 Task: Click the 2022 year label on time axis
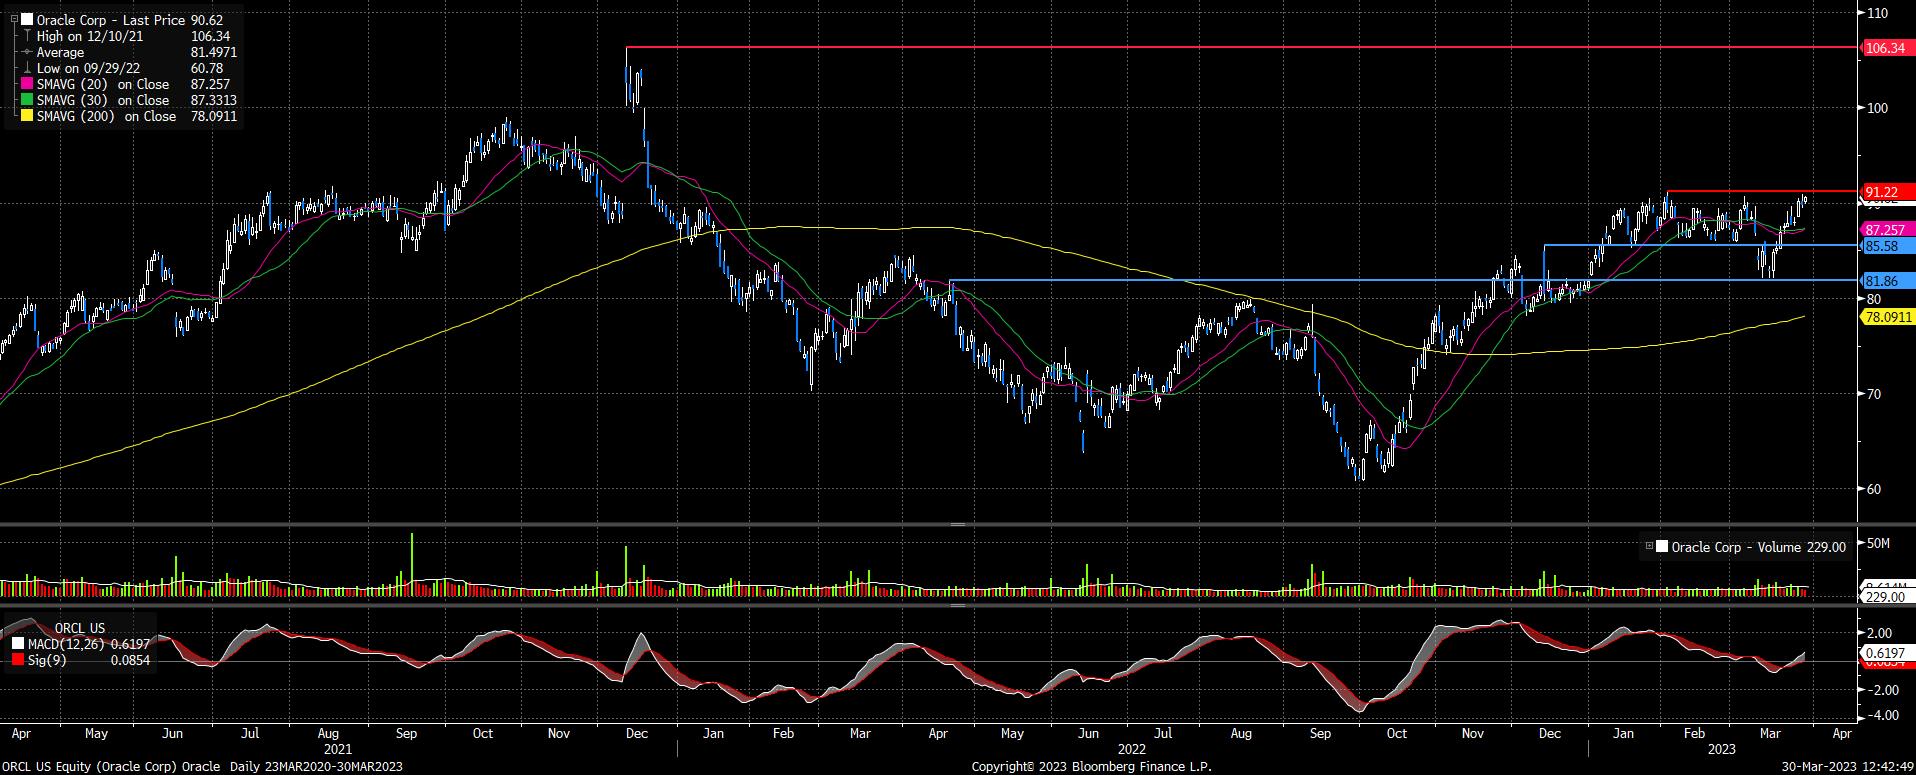(x=1132, y=748)
